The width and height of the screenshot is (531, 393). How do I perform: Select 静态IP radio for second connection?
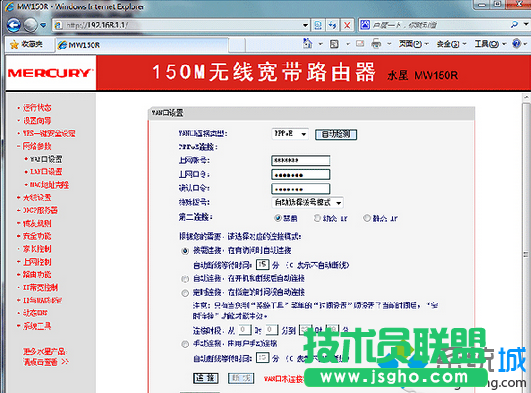[367, 218]
